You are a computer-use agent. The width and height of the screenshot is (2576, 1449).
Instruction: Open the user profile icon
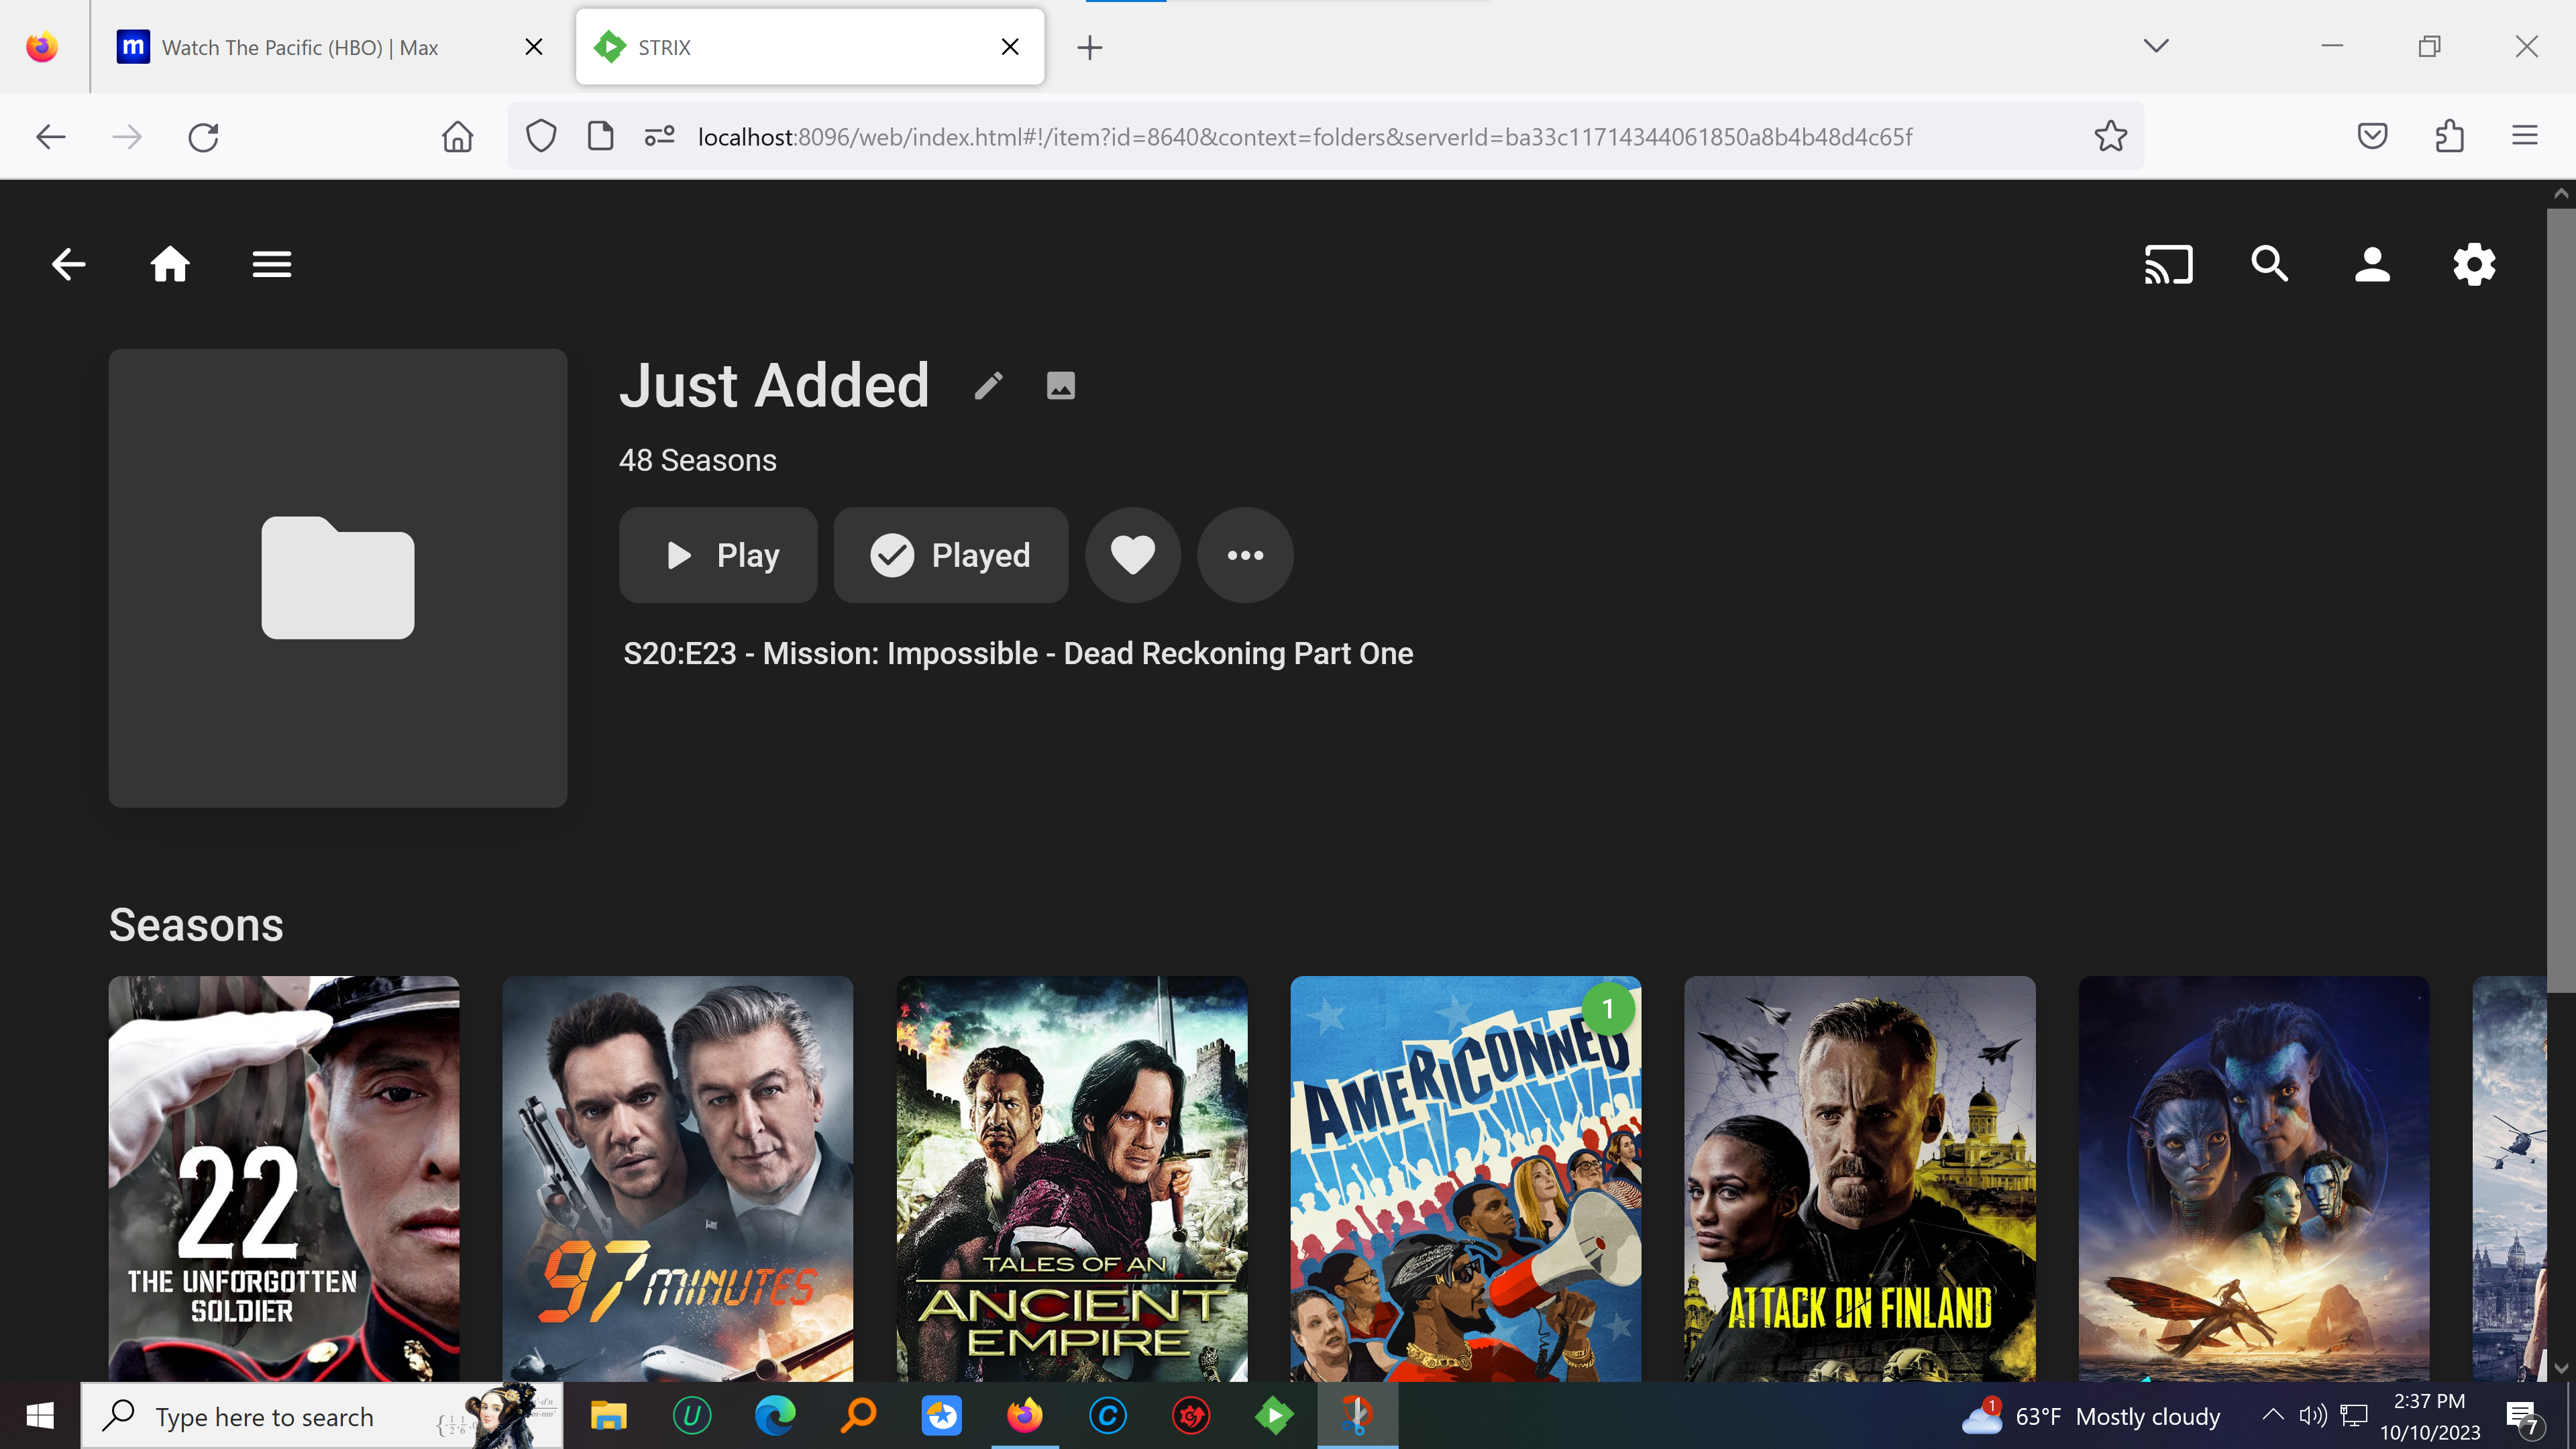[2371, 265]
